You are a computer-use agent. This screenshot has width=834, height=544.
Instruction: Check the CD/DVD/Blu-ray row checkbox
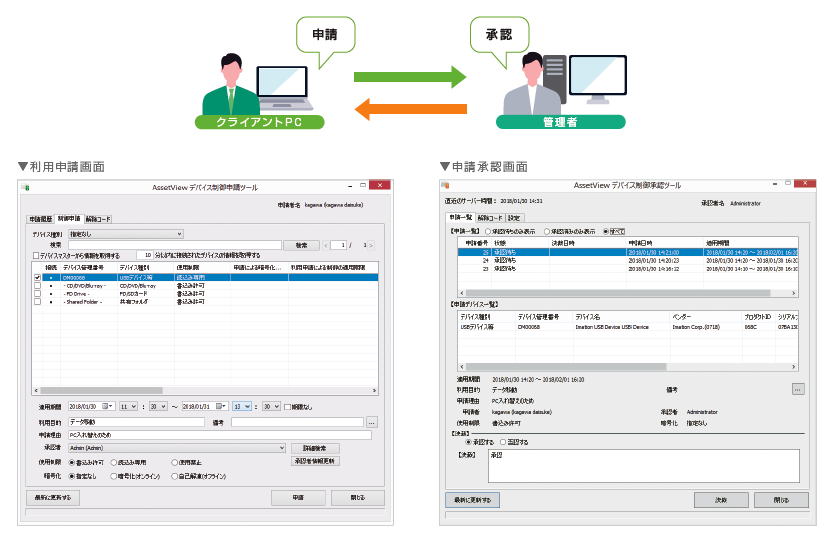pos(37,286)
